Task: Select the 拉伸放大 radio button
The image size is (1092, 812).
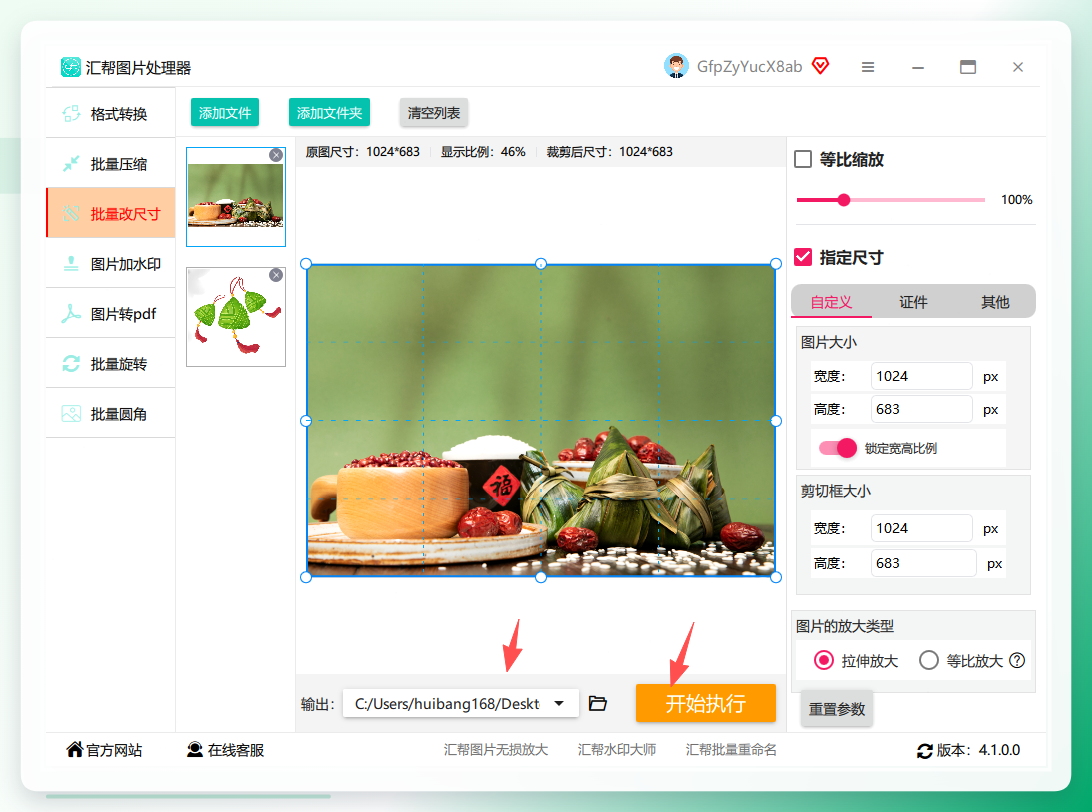Action: tap(824, 660)
